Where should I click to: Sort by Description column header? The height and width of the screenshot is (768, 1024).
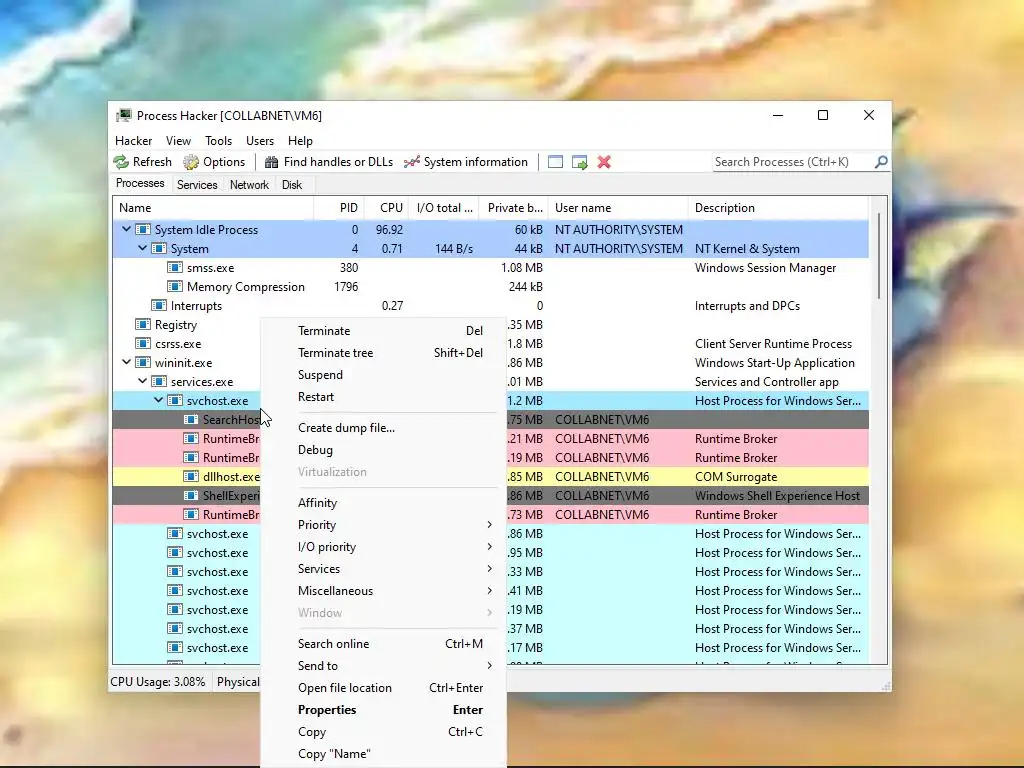(x=778, y=208)
